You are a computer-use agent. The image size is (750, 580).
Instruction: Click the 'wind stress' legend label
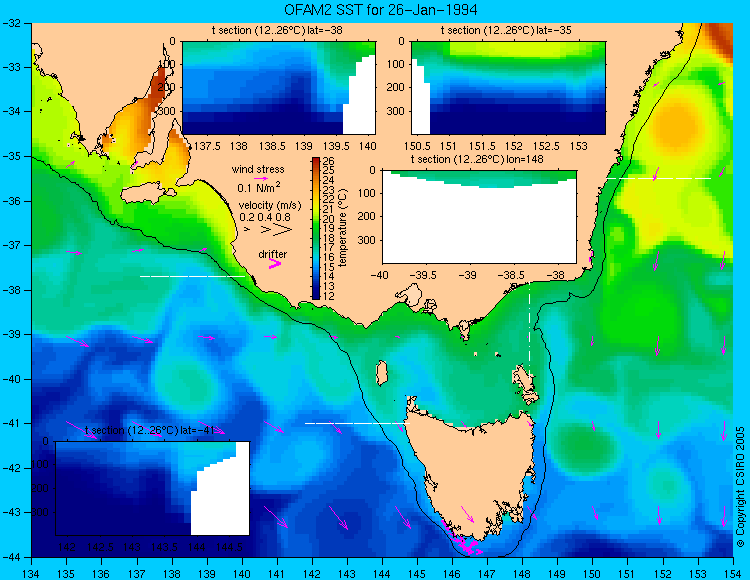pos(258,169)
